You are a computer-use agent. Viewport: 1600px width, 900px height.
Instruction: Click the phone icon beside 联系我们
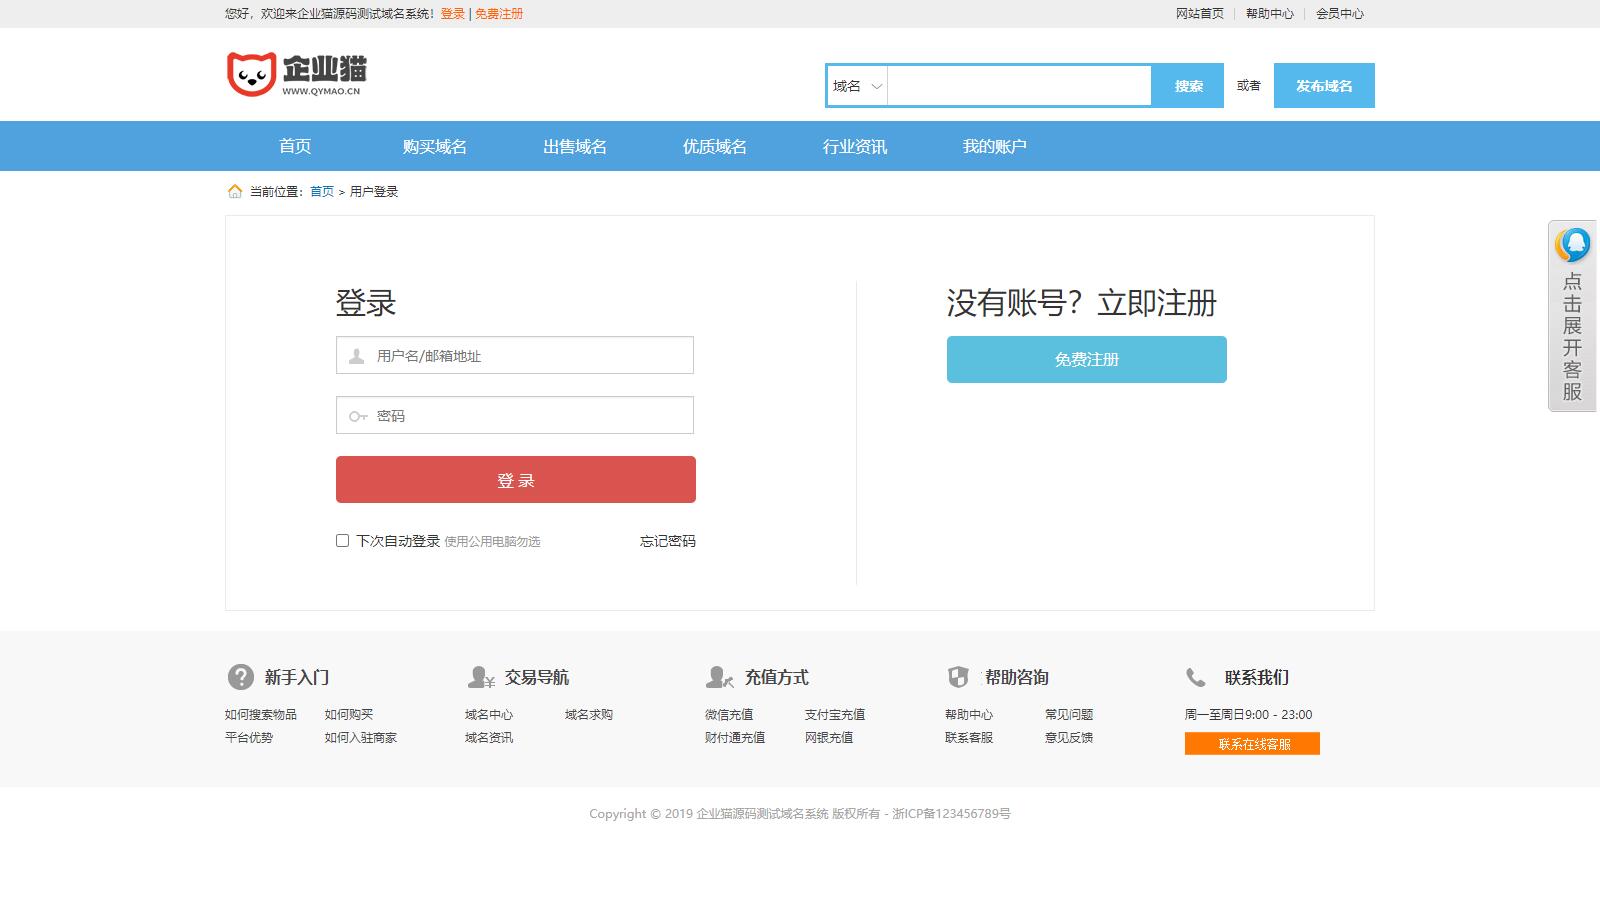[x=1196, y=677]
